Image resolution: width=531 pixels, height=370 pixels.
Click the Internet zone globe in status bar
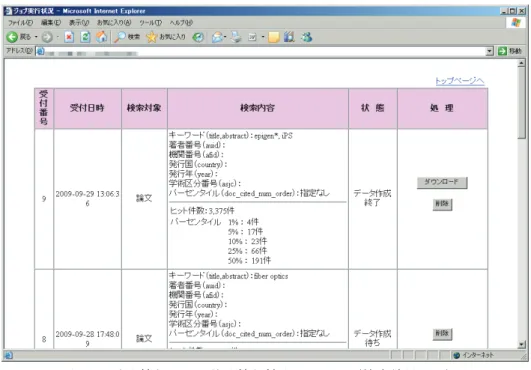click(456, 355)
